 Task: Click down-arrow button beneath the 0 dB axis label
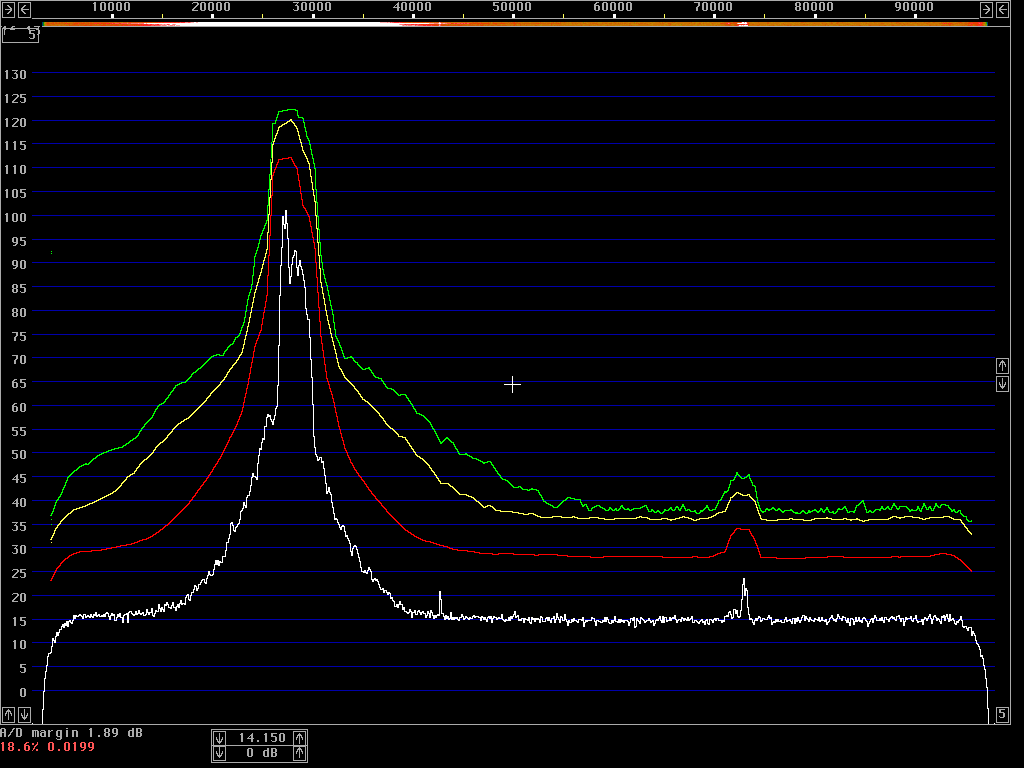[24, 714]
